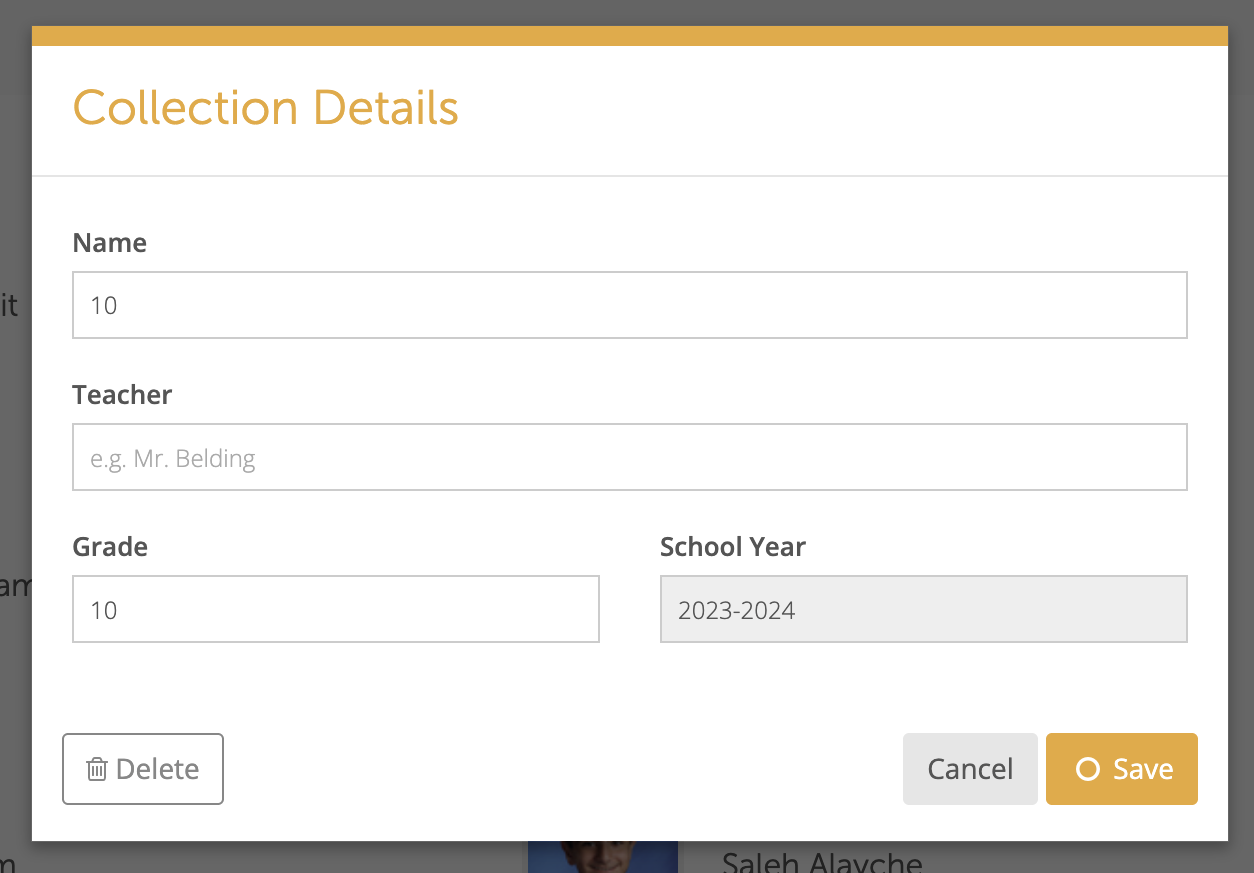Image resolution: width=1254 pixels, height=873 pixels.
Task: Click the orange bar atop the dialog
Action: [x=630, y=36]
